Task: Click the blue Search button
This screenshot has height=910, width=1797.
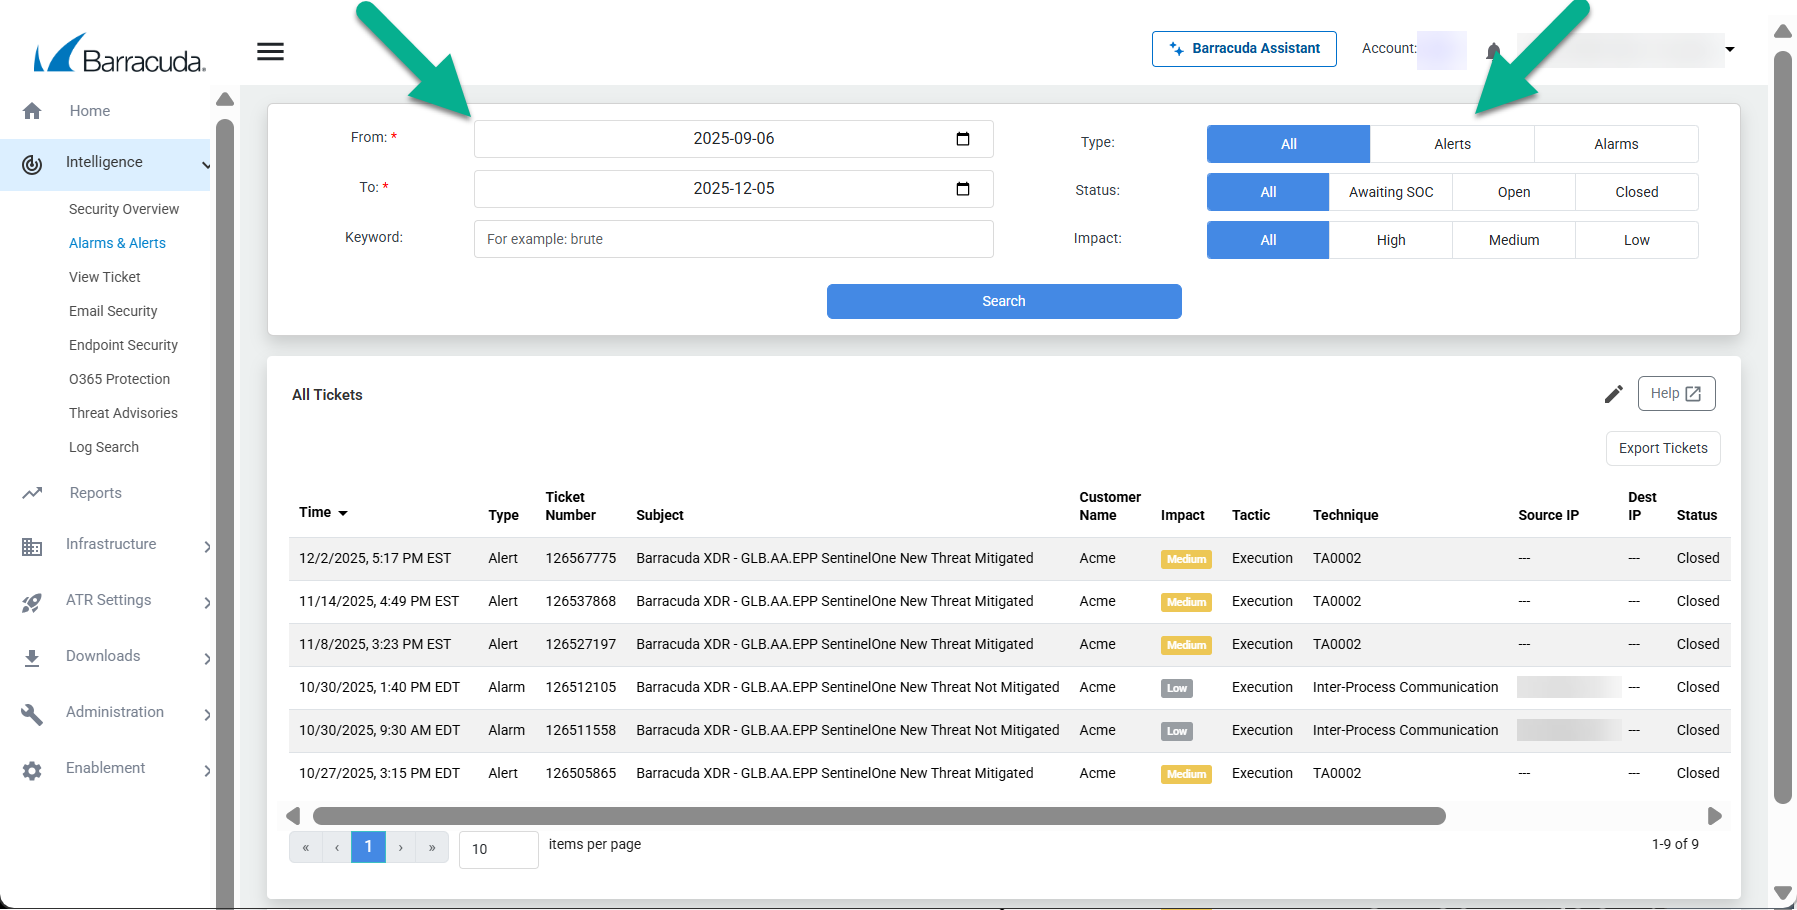Action: coord(1003,301)
